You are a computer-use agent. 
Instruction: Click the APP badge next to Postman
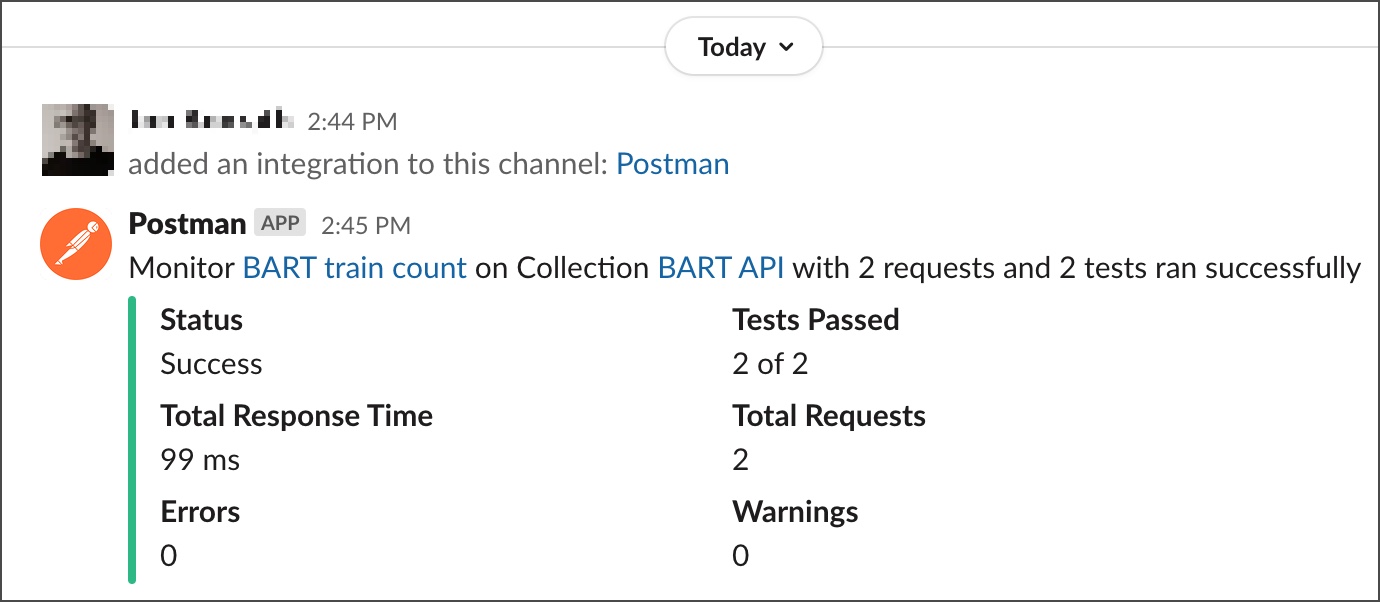coord(280,223)
